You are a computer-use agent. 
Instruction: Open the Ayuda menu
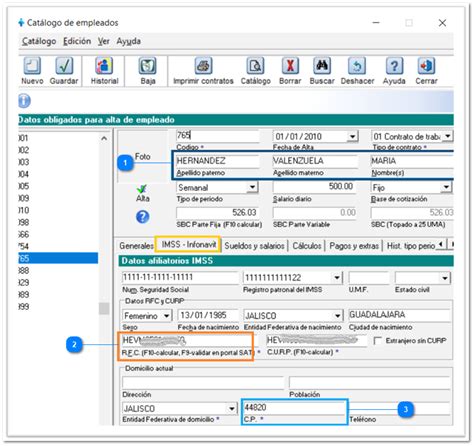128,41
